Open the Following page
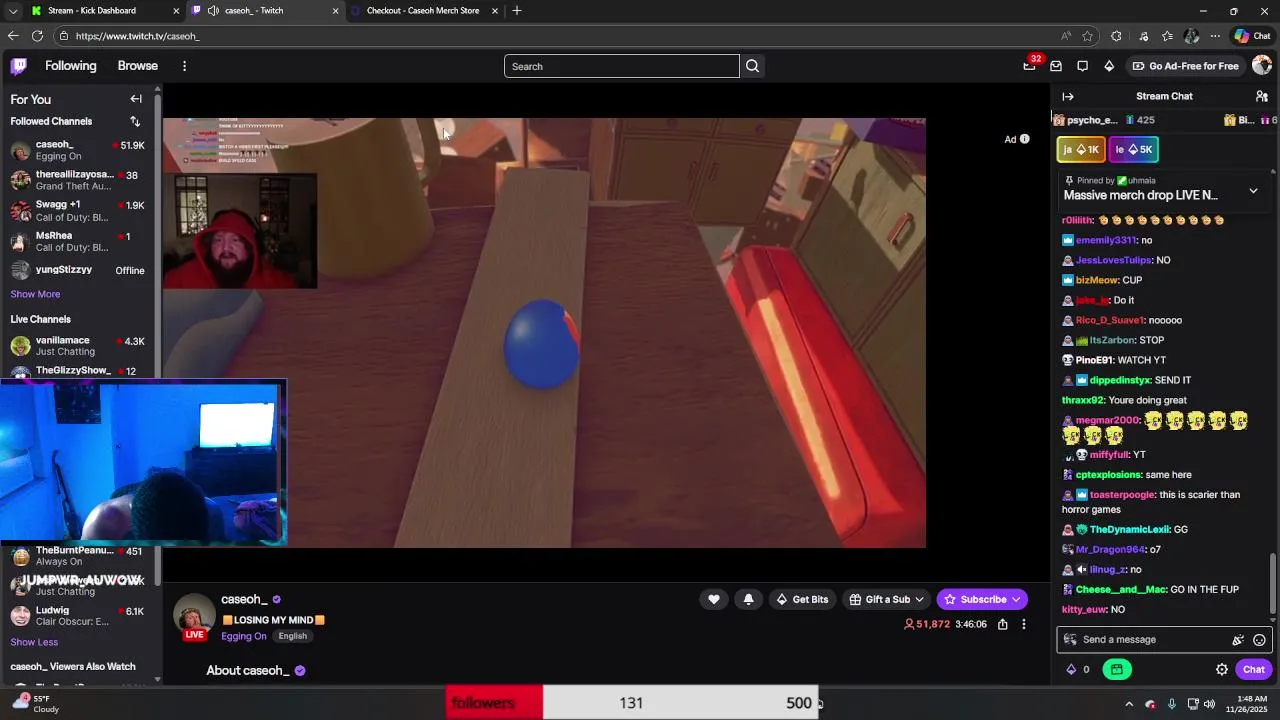 (71, 66)
